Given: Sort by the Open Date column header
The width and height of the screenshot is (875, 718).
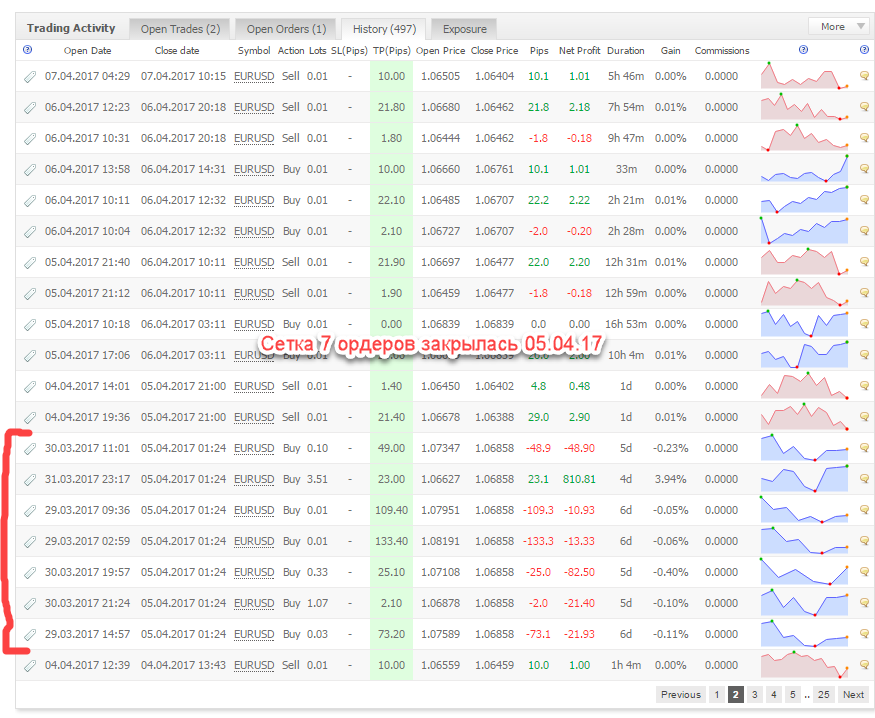Looking at the screenshot, I should pos(88,51).
